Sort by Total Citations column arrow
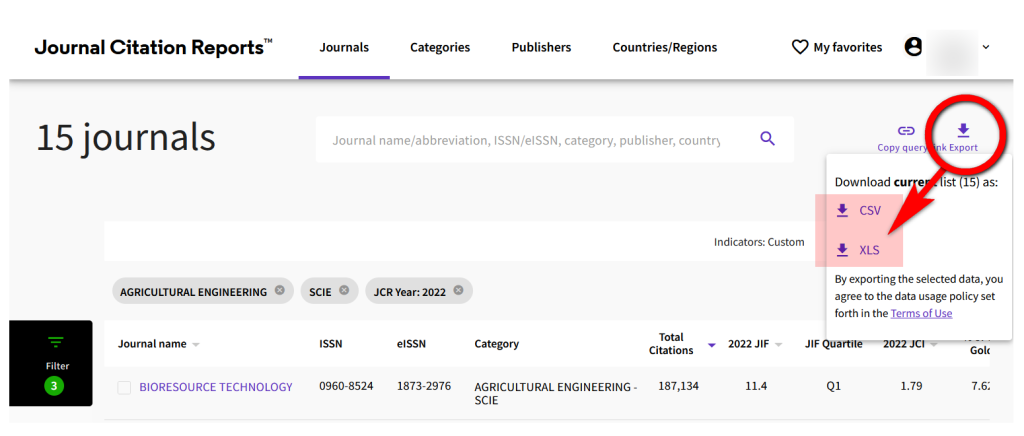The image size is (1024, 436). [x=712, y=345]
